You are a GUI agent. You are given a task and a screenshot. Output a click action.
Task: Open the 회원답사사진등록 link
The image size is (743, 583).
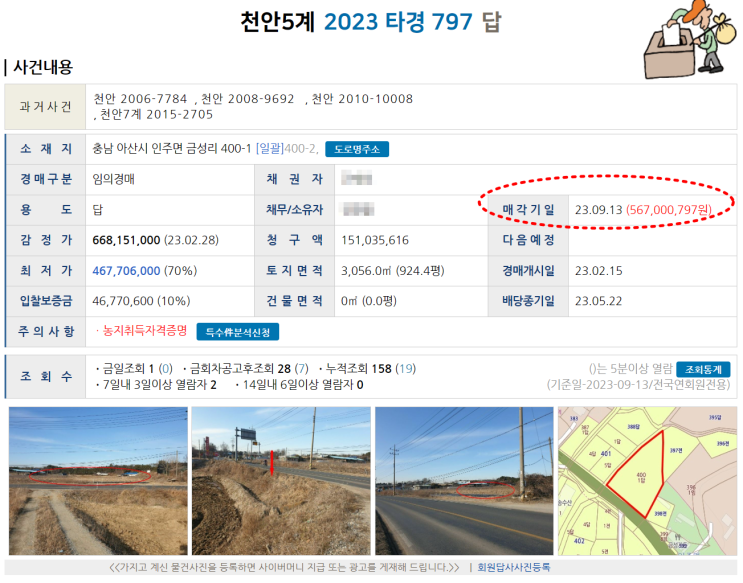point(514,567)
